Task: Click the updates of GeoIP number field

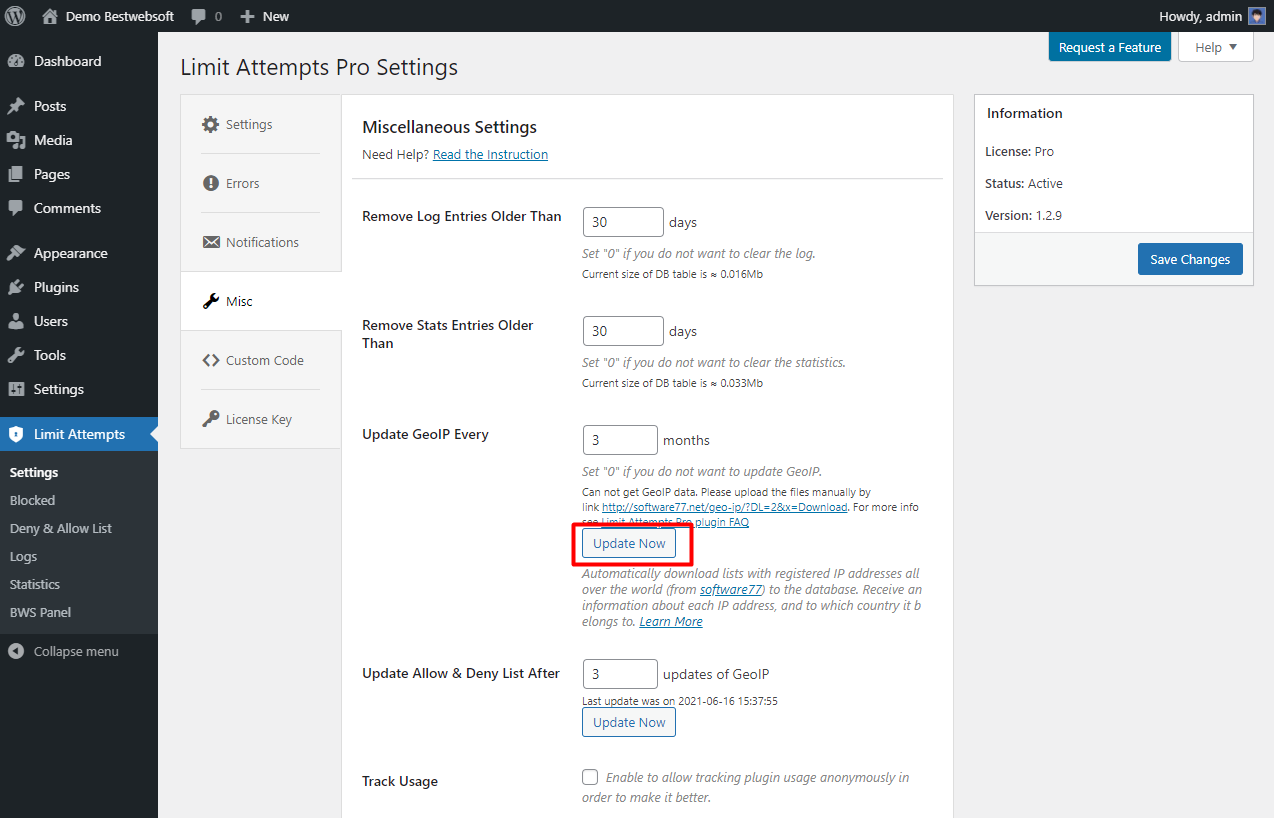Action: (x=620, y=674)
